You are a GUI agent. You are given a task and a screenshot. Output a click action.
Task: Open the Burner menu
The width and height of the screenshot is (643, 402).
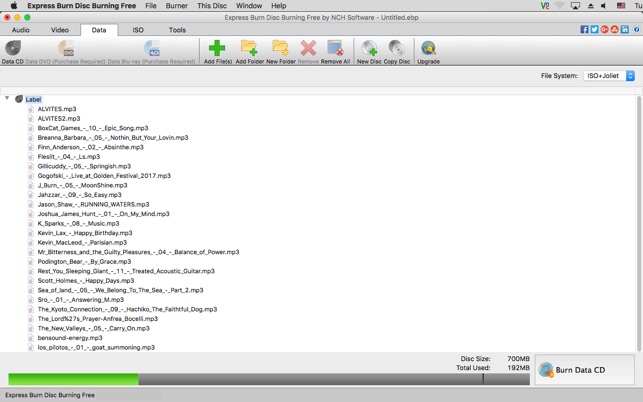click(x=176, y=6)
